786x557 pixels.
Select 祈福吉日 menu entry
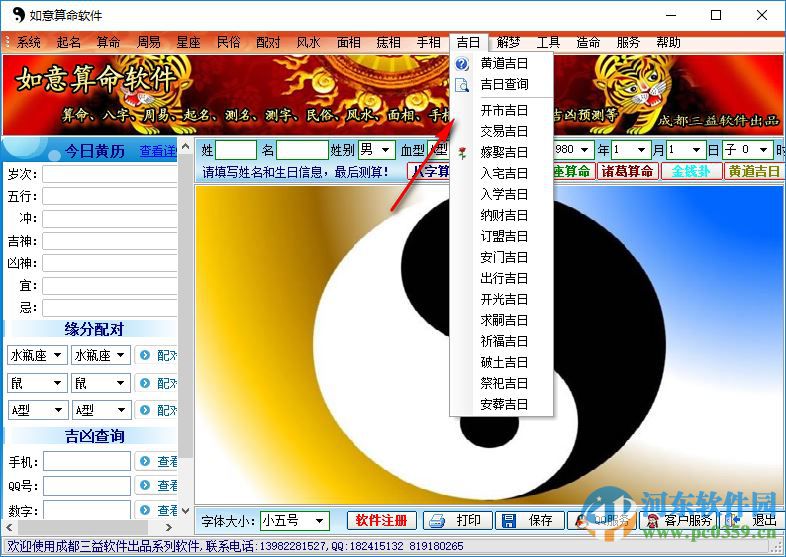(x=502, y=341)
